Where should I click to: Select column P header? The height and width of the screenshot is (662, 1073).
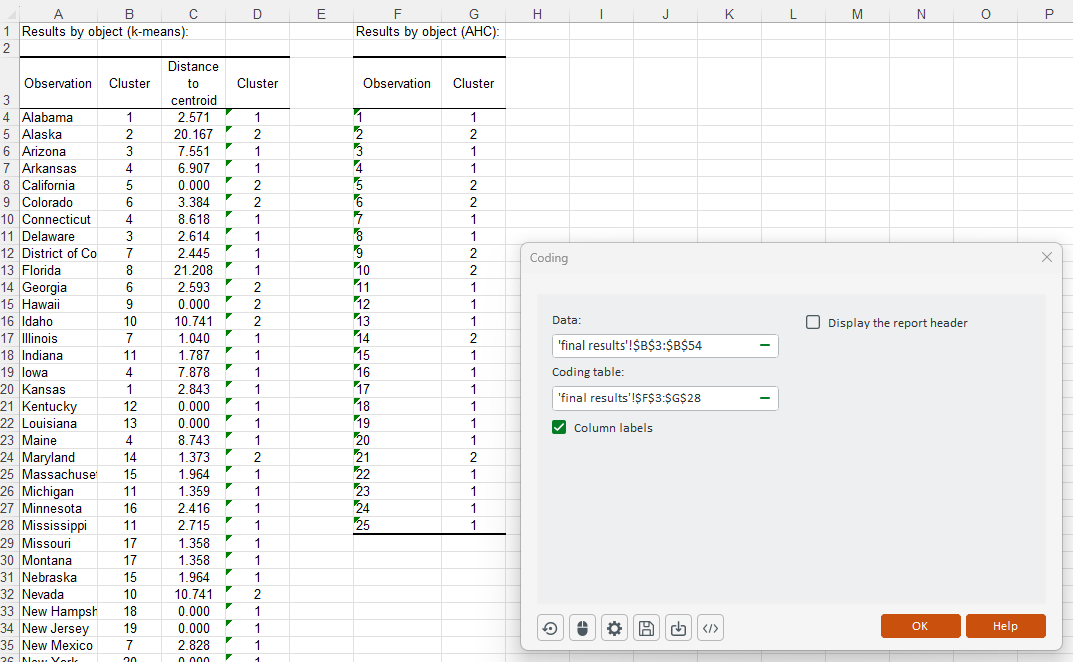(x=1049, y=14)
